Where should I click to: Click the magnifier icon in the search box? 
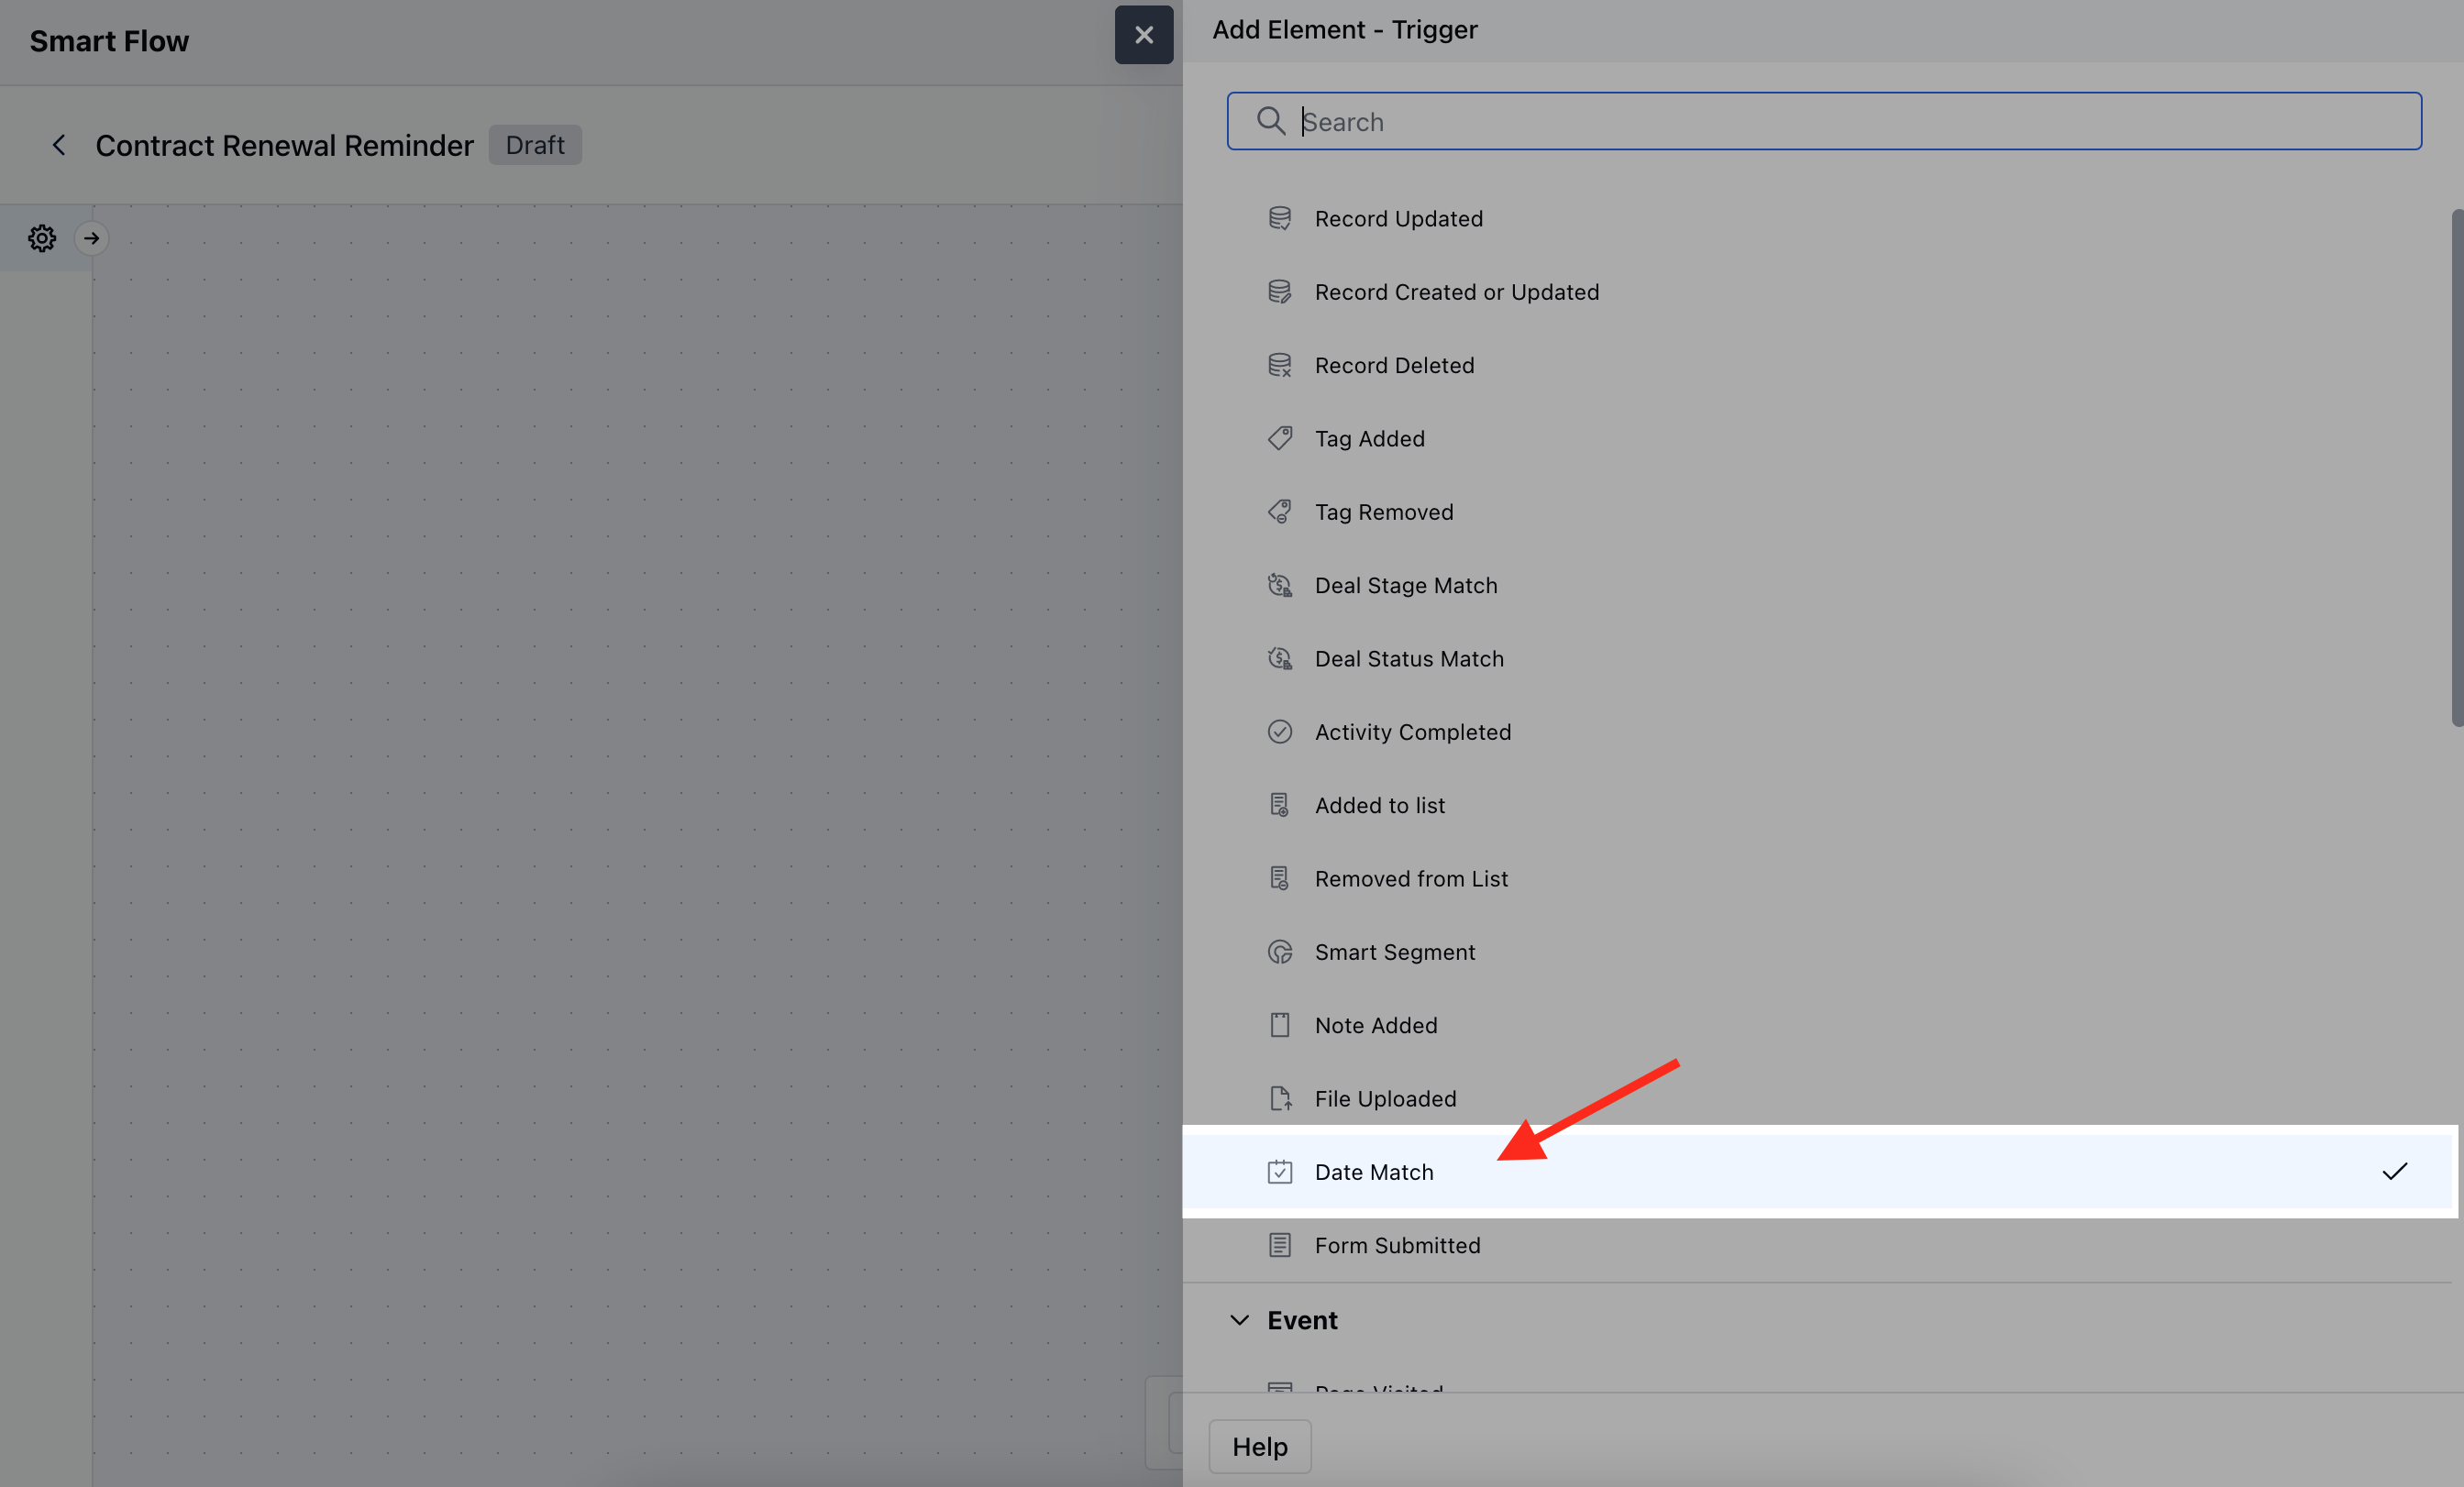[x=1270, y=121]
